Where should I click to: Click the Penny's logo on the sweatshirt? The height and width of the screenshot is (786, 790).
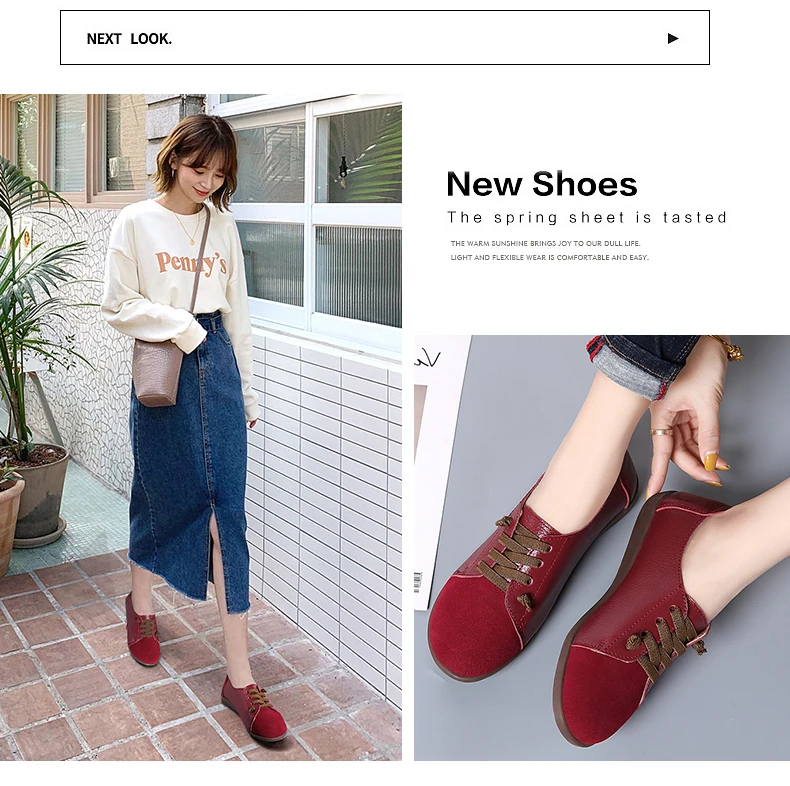coord(191,263)
